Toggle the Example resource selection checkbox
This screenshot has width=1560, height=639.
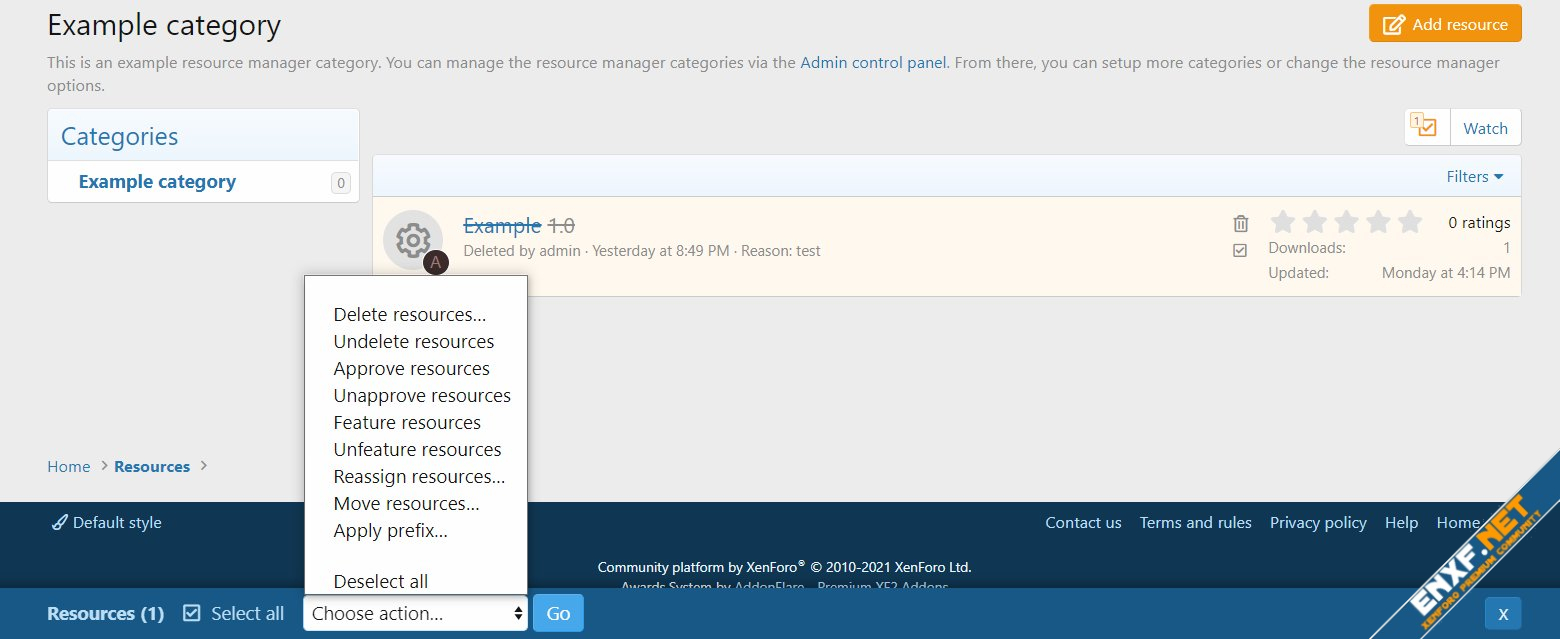(1240, 250)
